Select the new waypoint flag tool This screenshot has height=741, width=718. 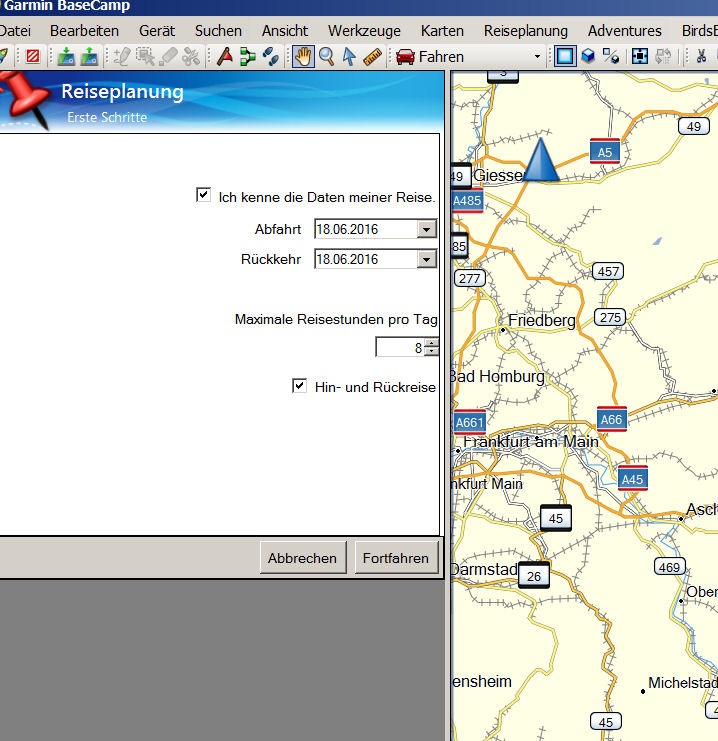225,57
